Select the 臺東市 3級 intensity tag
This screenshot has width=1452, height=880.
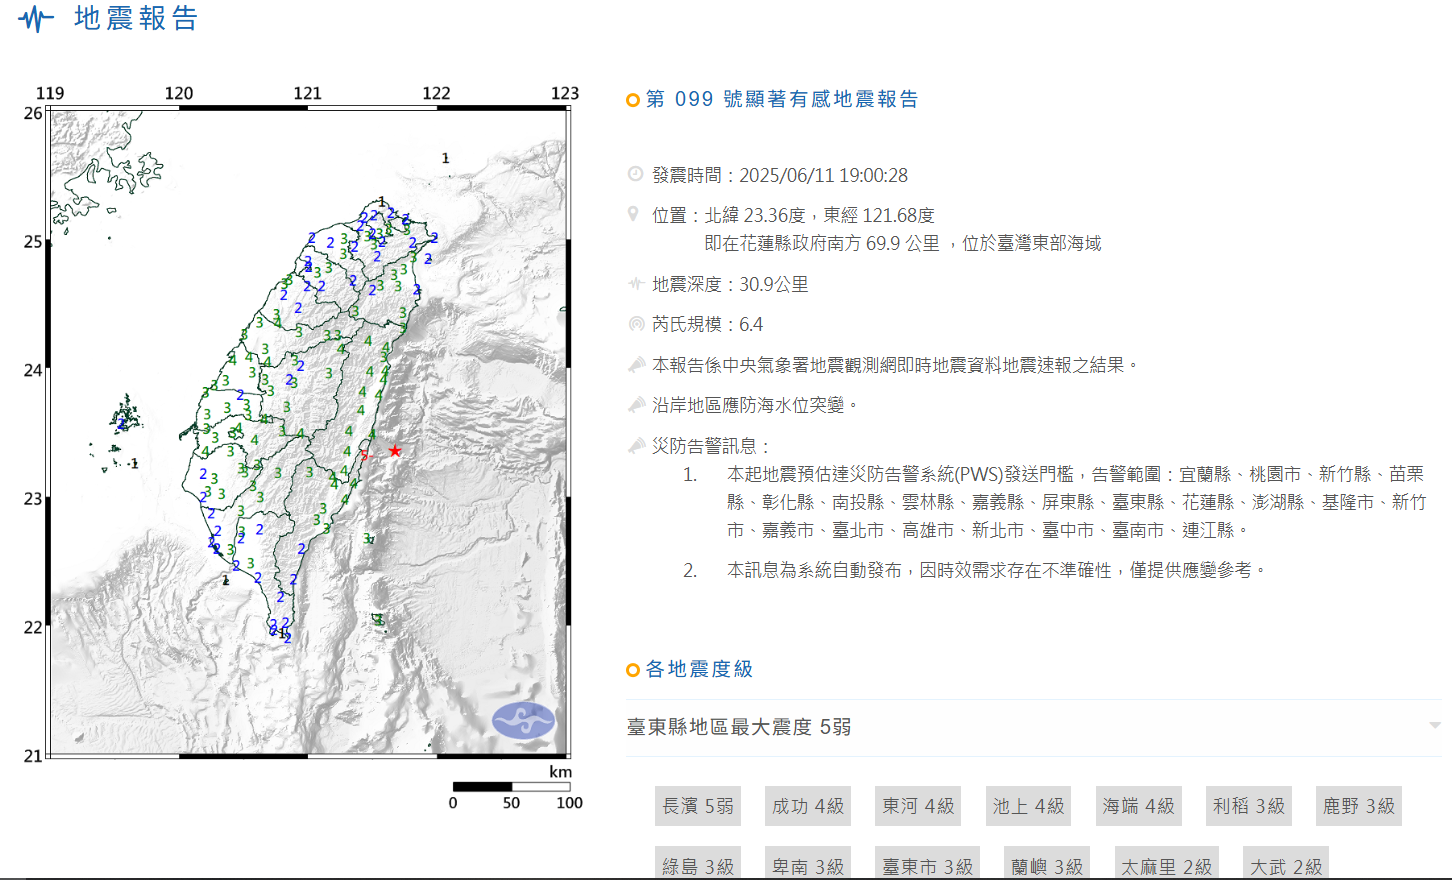point(928,864)
